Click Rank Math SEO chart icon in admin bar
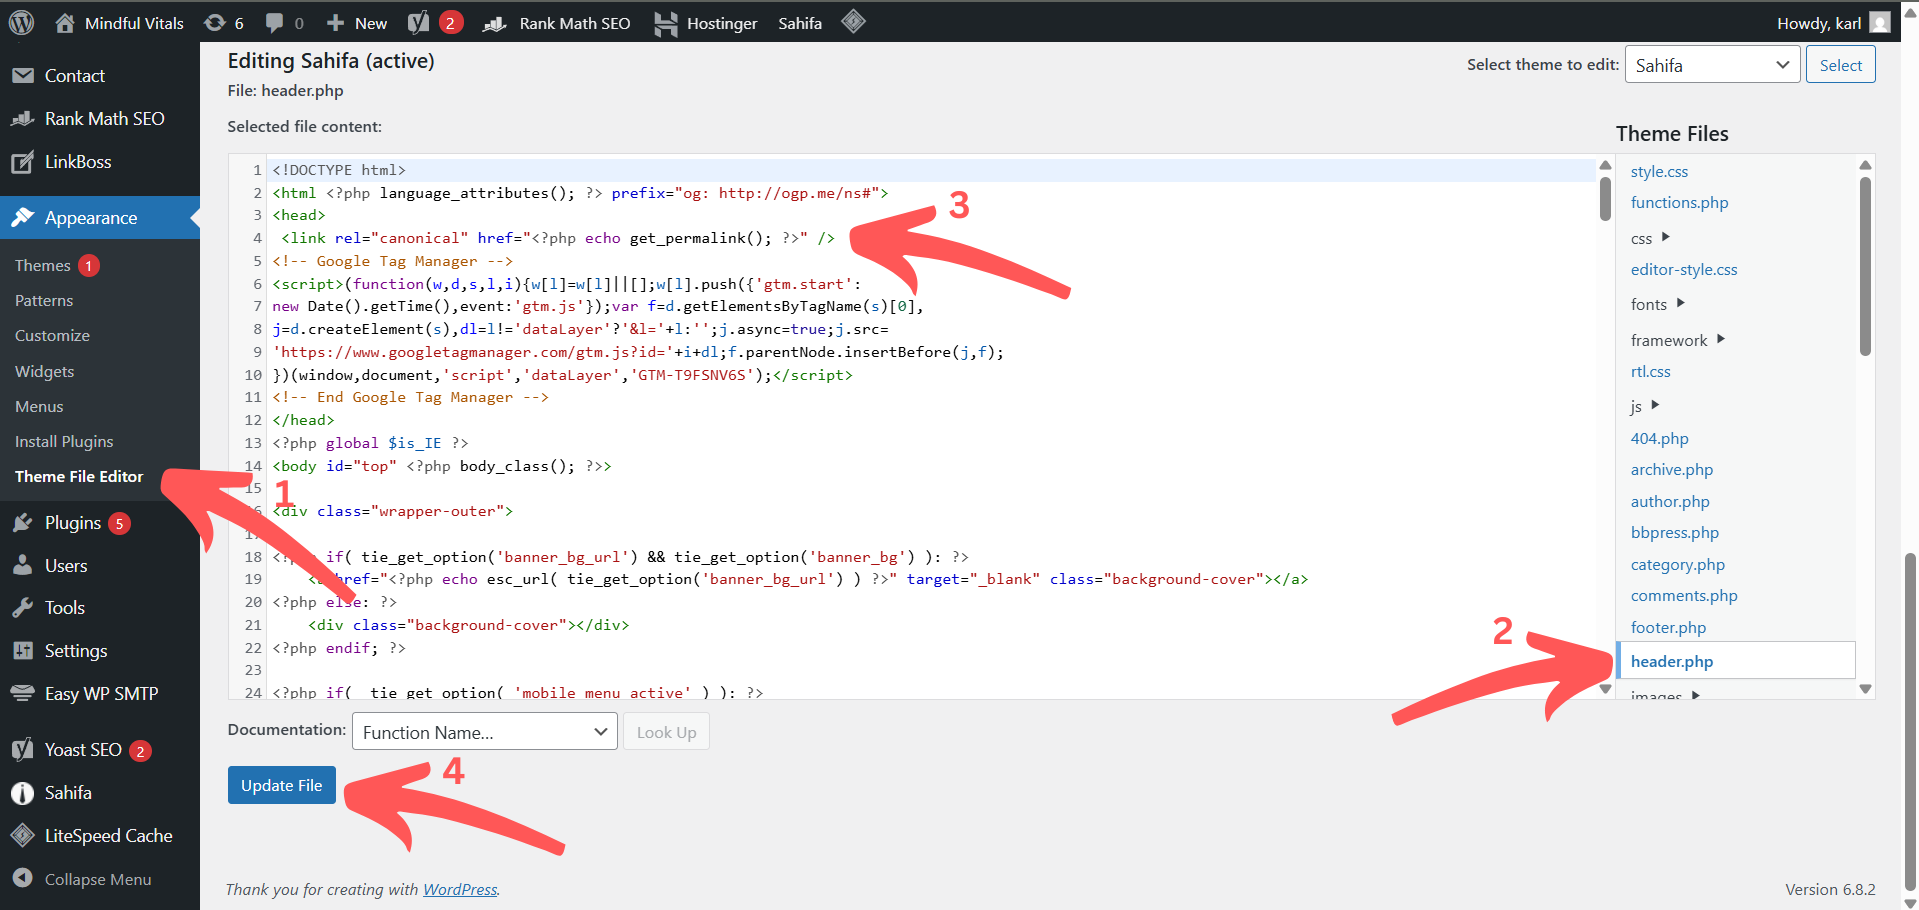 [x=495, y=23]
